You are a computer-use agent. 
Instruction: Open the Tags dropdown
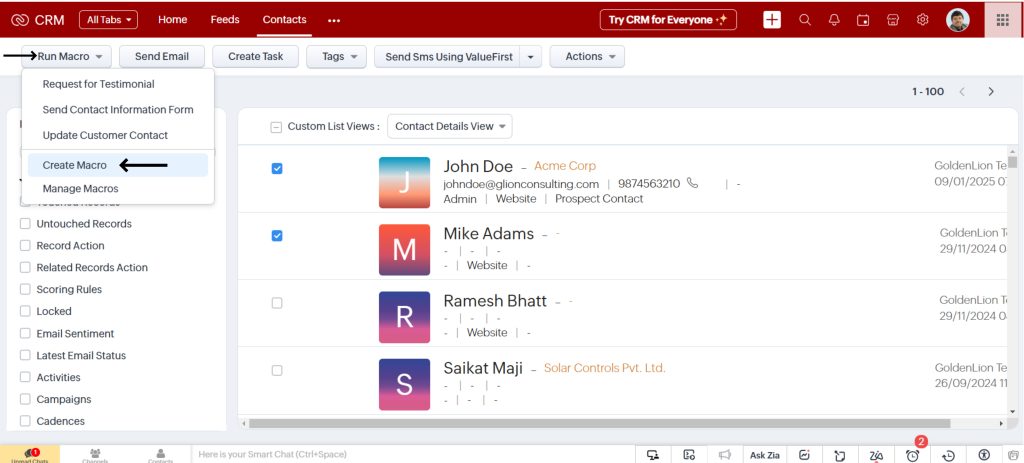pos(336,57)
